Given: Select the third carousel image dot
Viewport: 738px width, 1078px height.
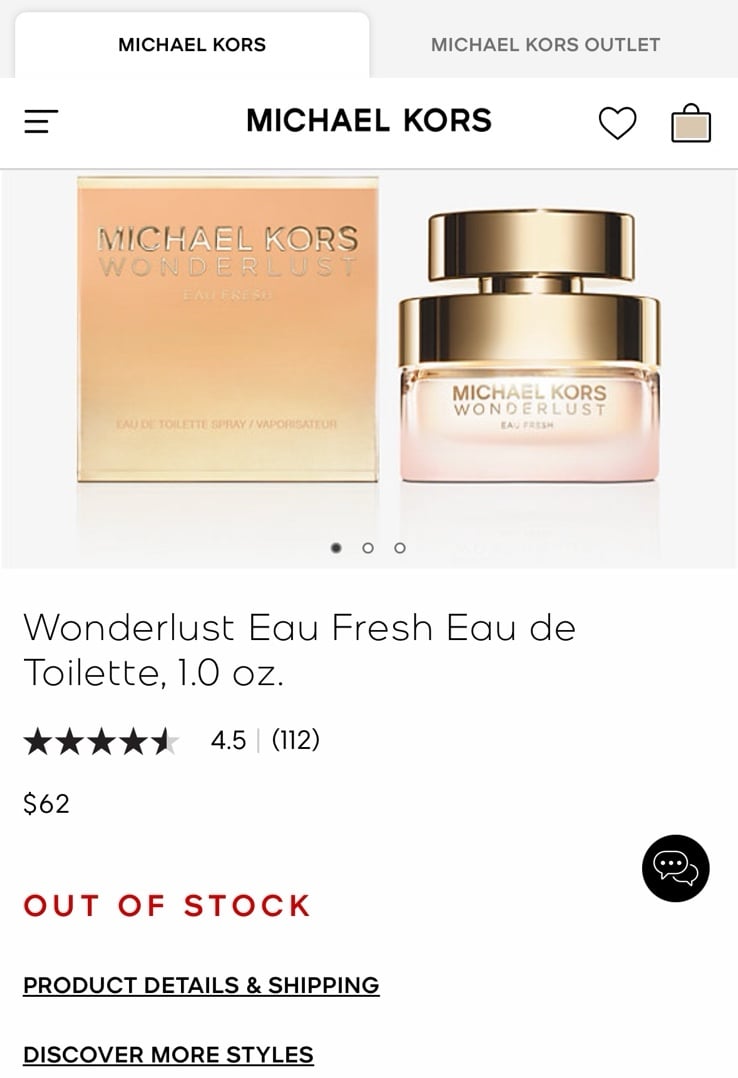Looking at the screenshot, I should click(400, 548).
